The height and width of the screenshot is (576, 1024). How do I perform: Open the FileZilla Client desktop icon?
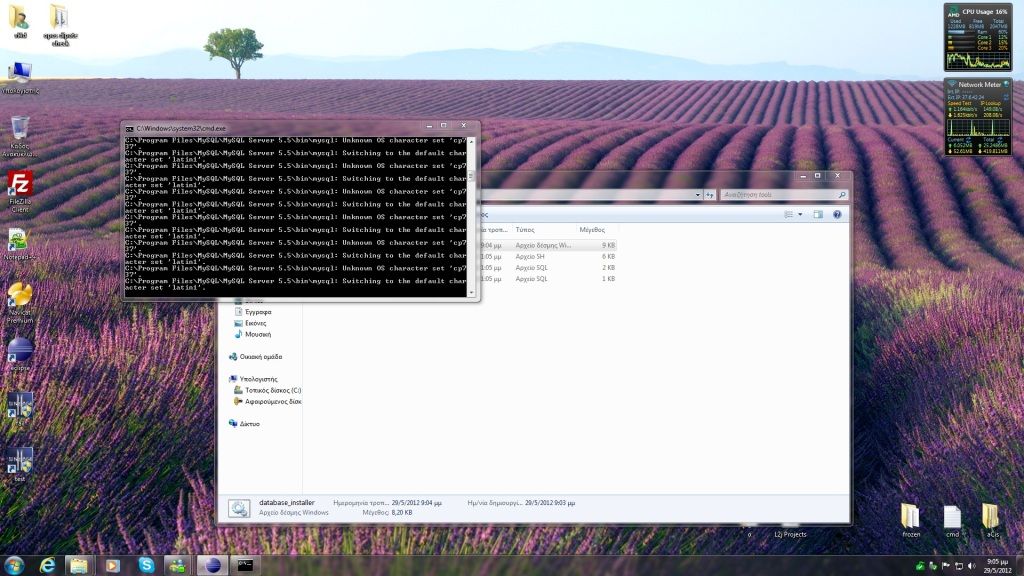click(x=20, y=187)
